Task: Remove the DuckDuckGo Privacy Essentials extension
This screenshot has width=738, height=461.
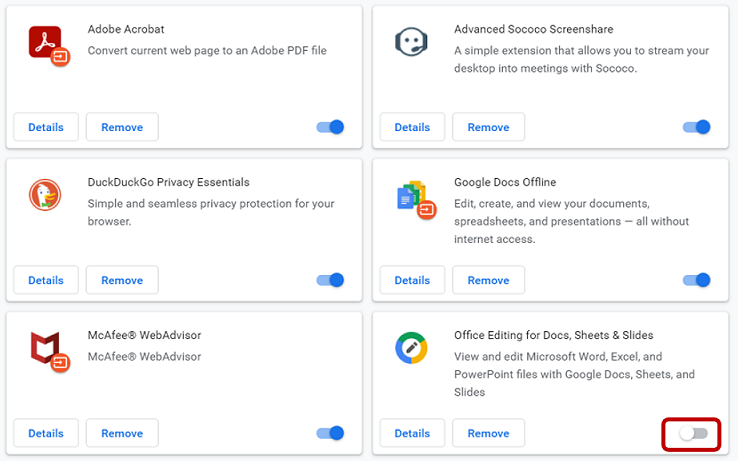Action: (122, 280)
